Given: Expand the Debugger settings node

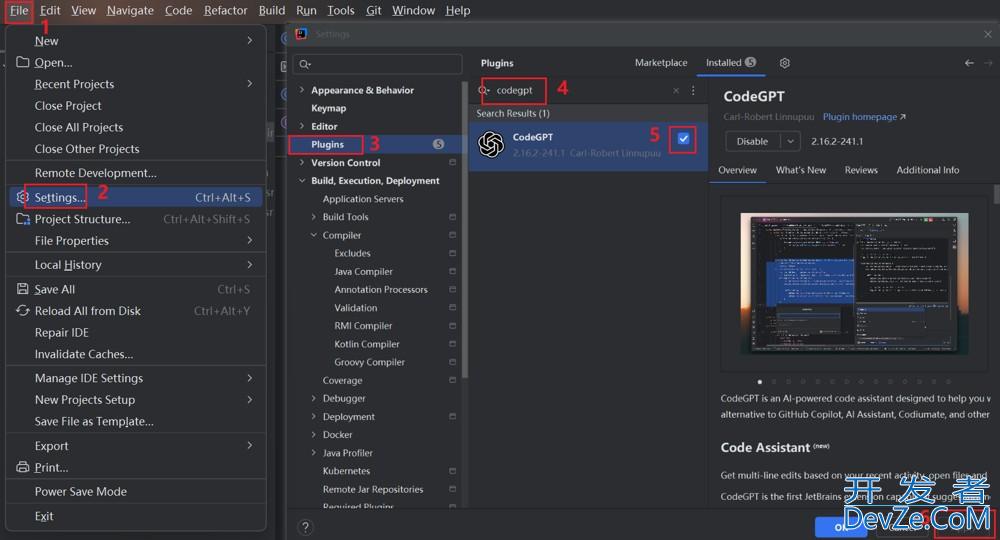Looking at the screenshot, I should pos(313,398).
